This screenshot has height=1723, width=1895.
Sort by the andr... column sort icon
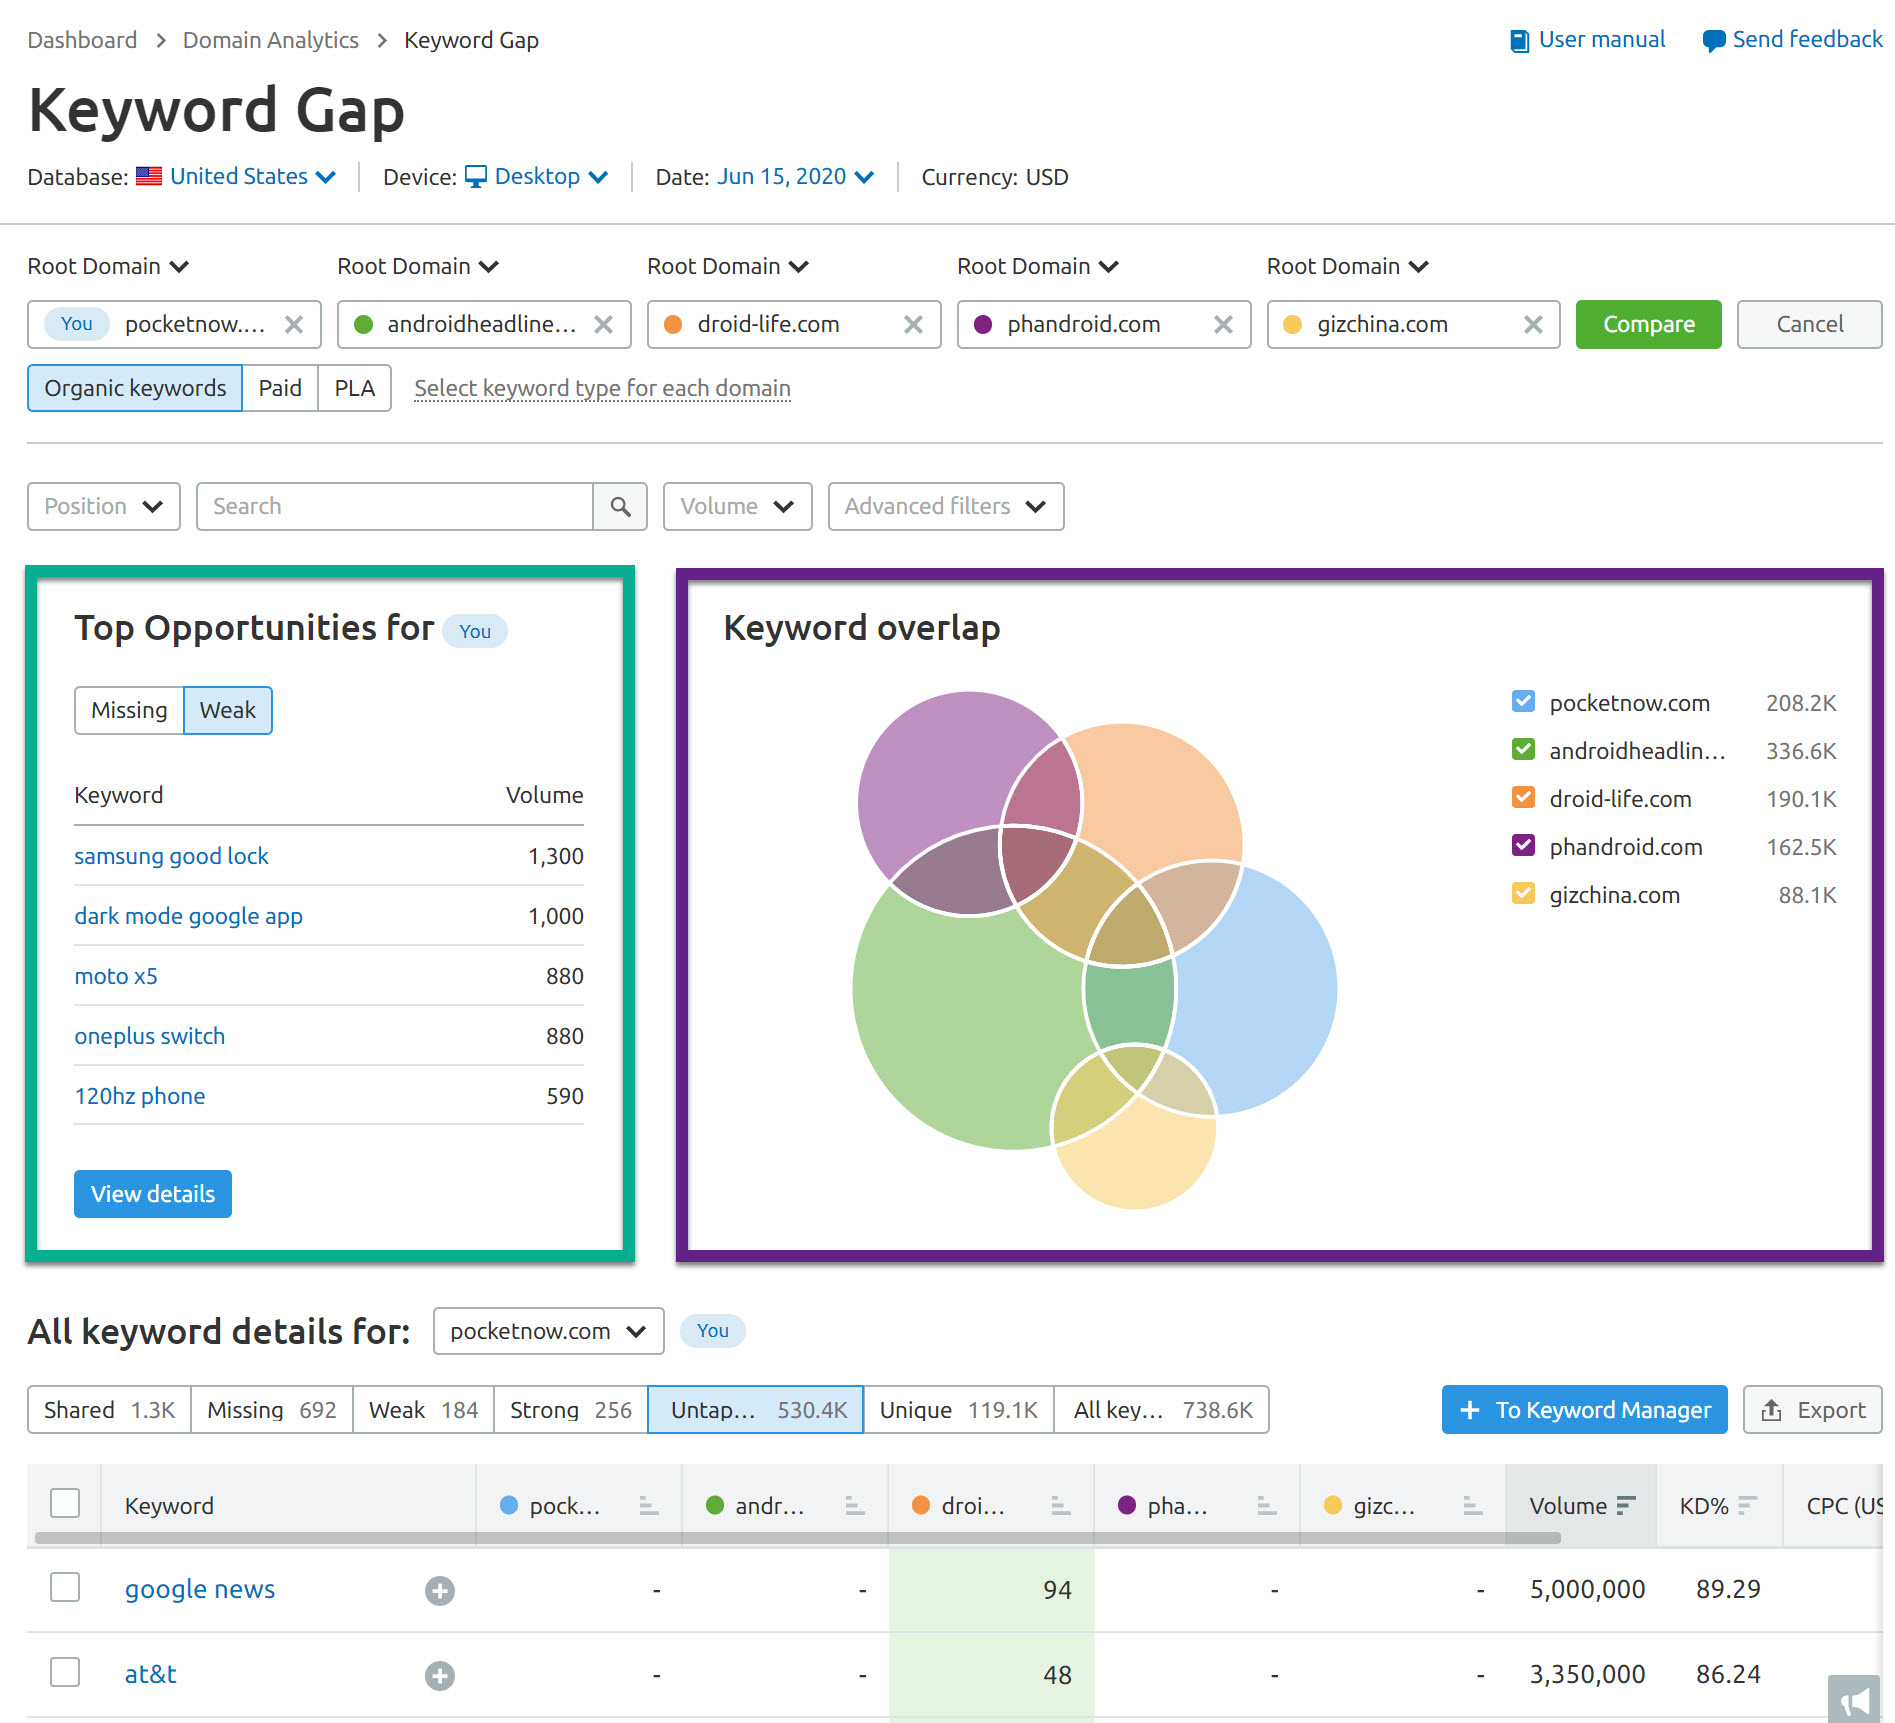(x=855, y=1506)
